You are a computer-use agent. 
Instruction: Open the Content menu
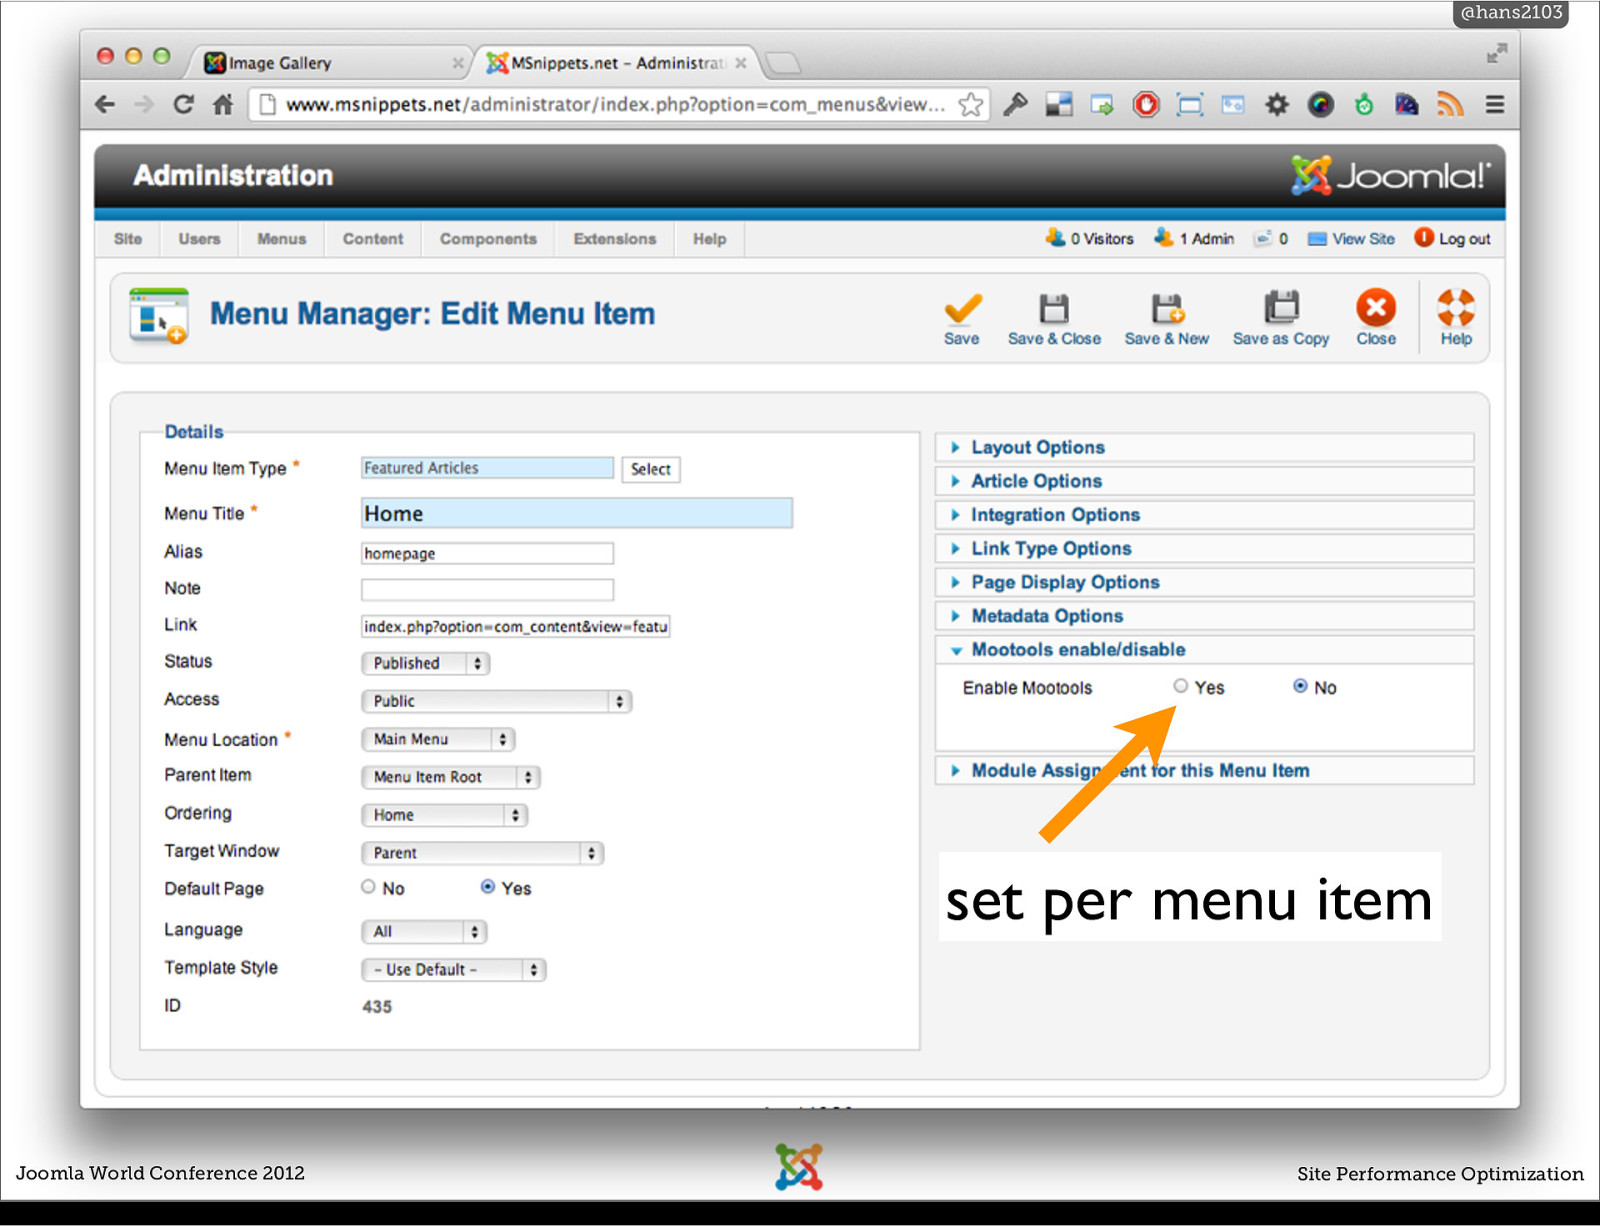pos(373,239)
